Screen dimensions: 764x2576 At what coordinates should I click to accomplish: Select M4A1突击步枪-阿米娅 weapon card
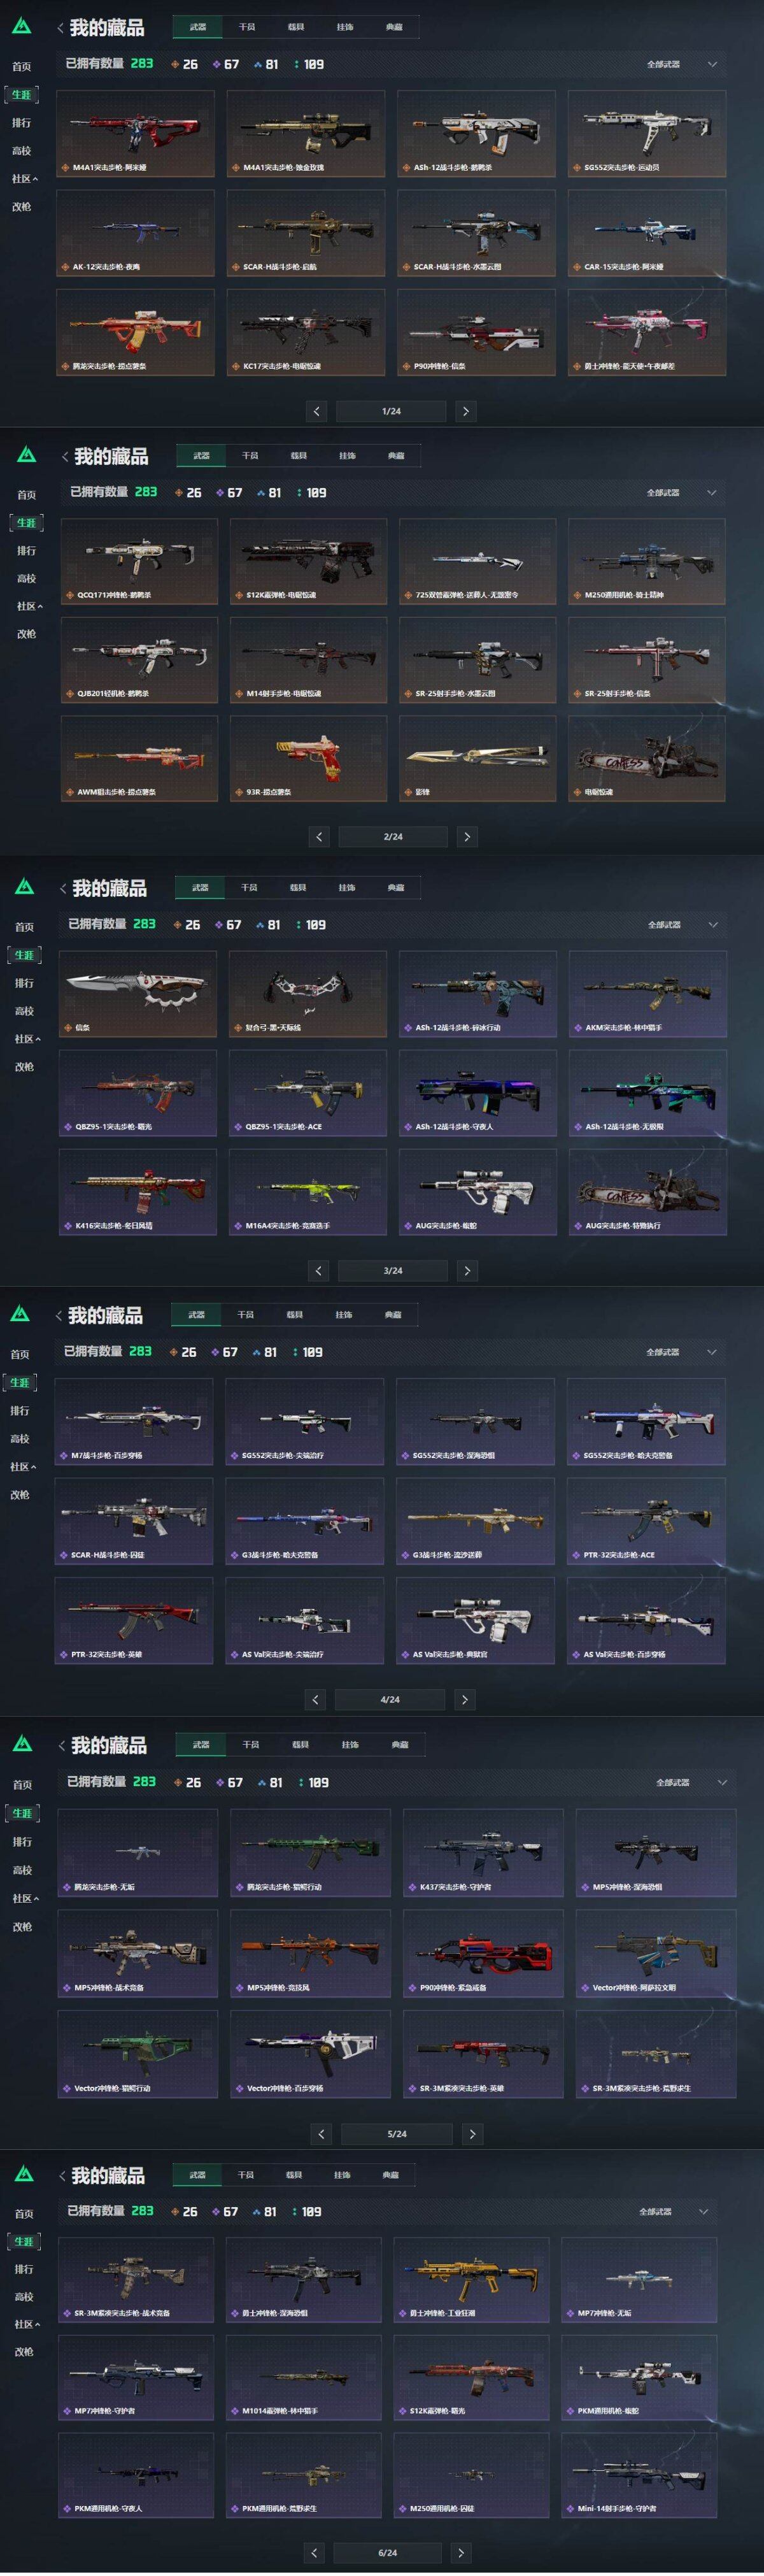click(x=135, y=133)
